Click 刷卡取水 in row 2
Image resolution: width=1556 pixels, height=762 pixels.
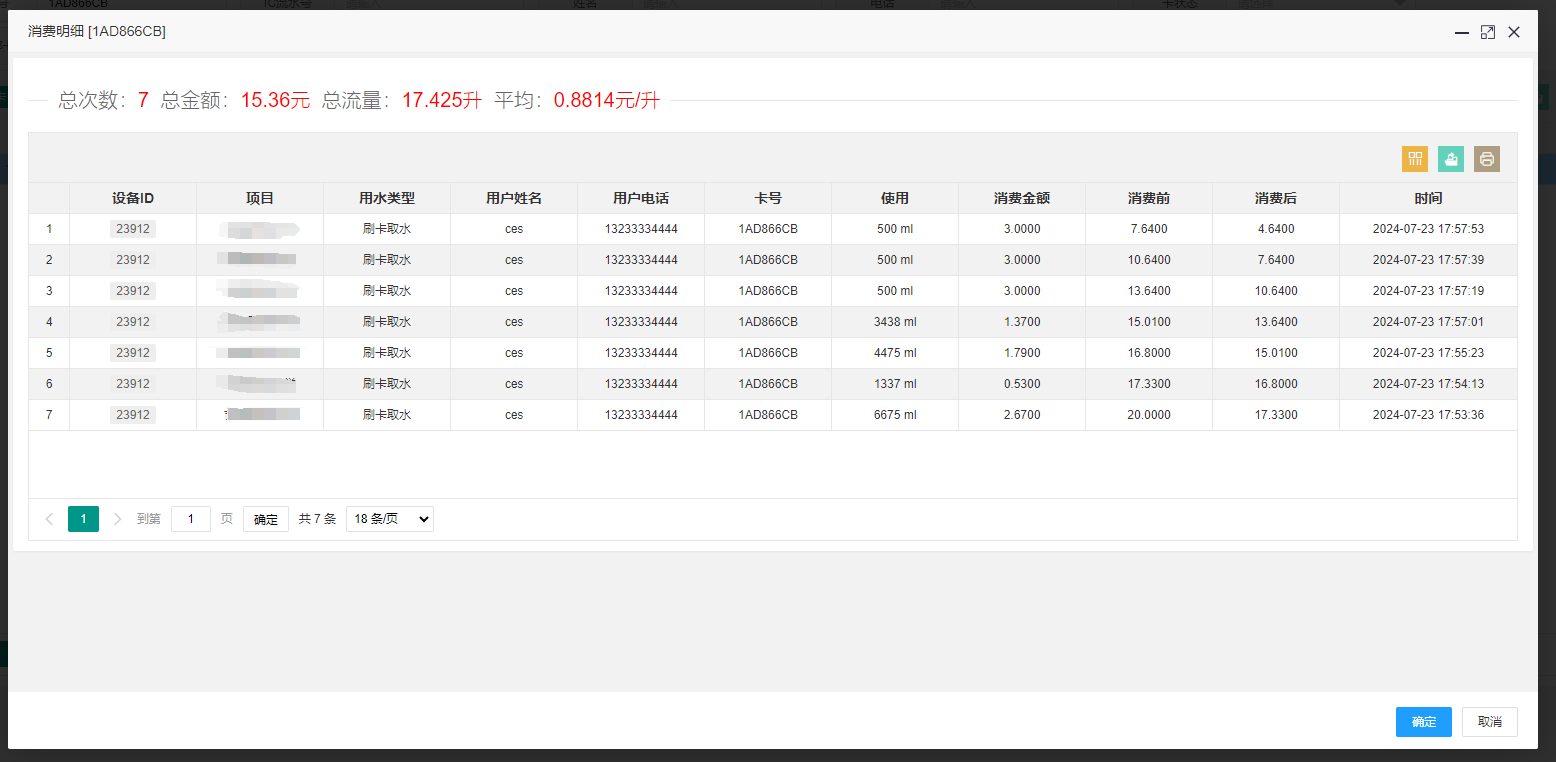(387, 260)
